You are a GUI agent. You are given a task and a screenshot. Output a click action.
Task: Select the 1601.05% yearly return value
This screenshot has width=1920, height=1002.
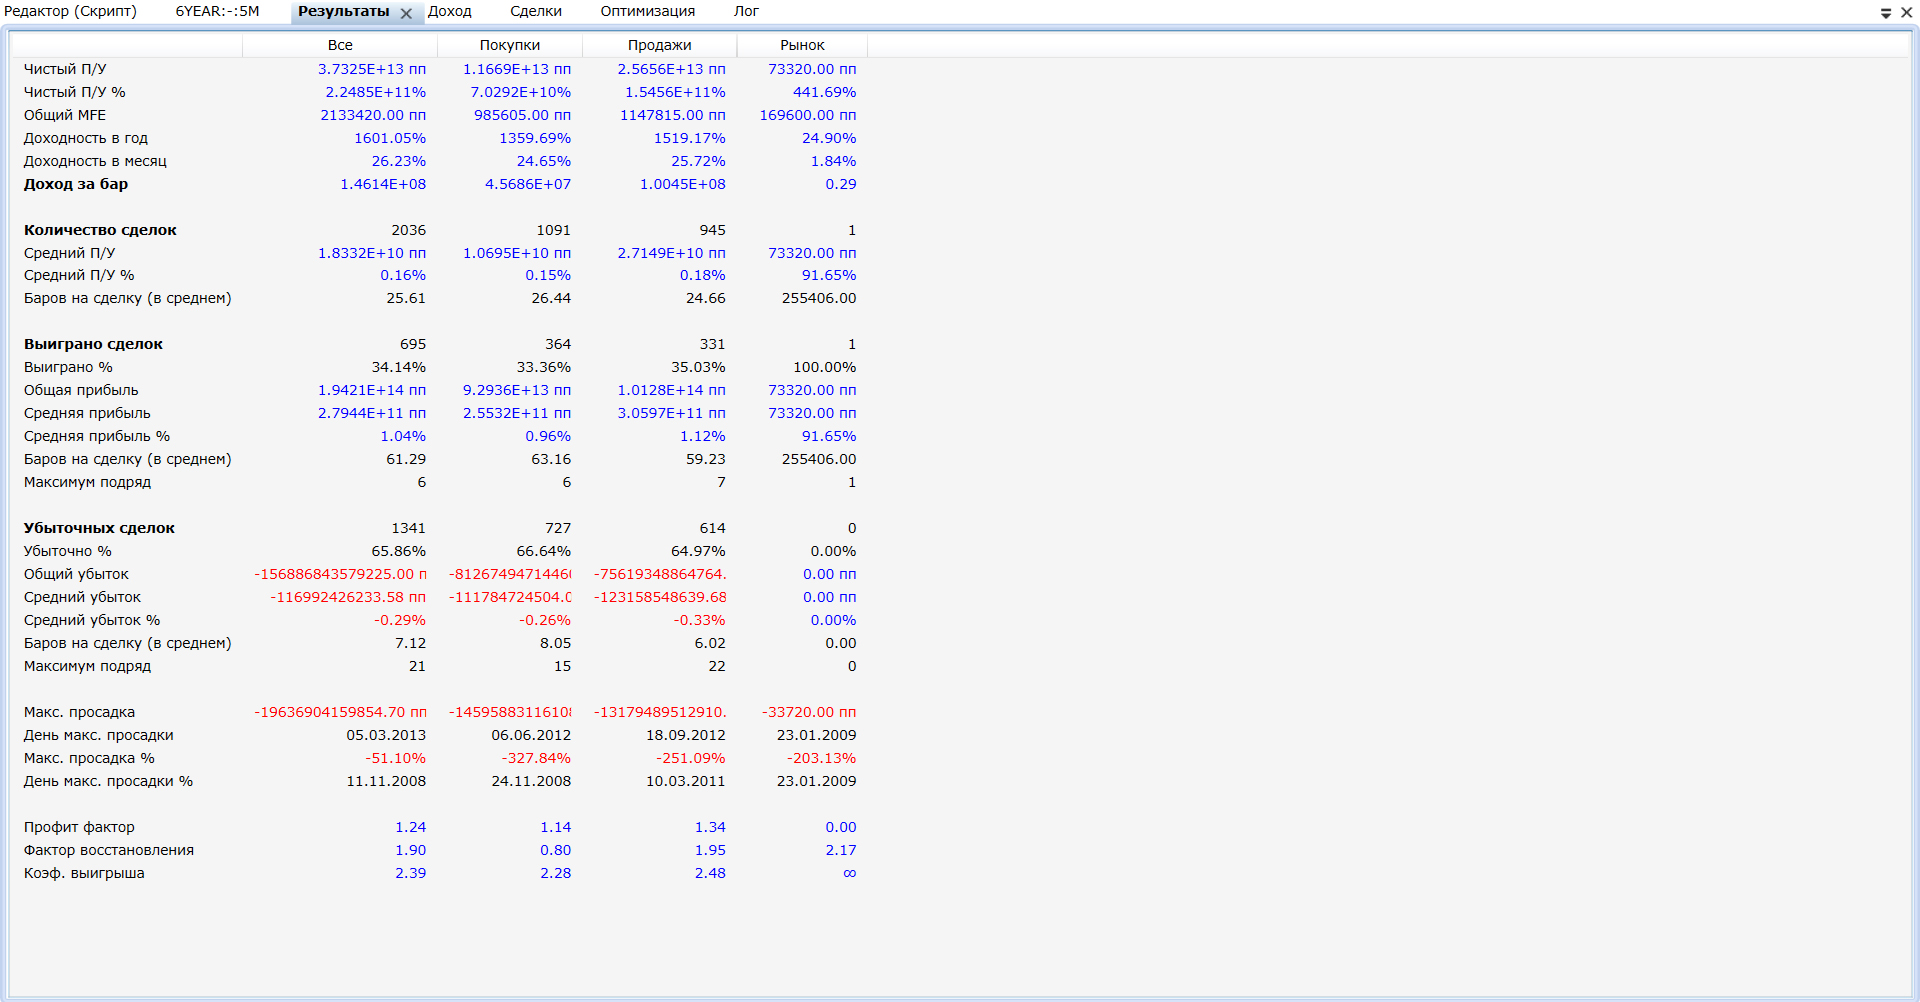point(390,138)
